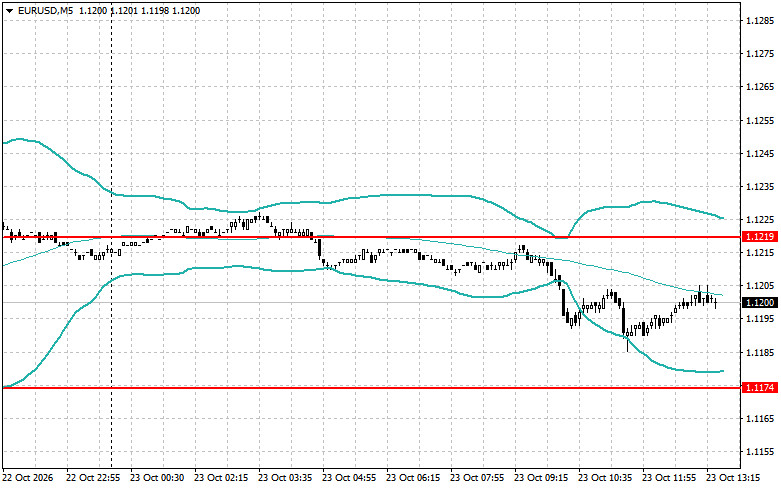Click the 23 Oct 13:15 time label
The width and height of the screenshot is (781, 489).
click(733, 478)
